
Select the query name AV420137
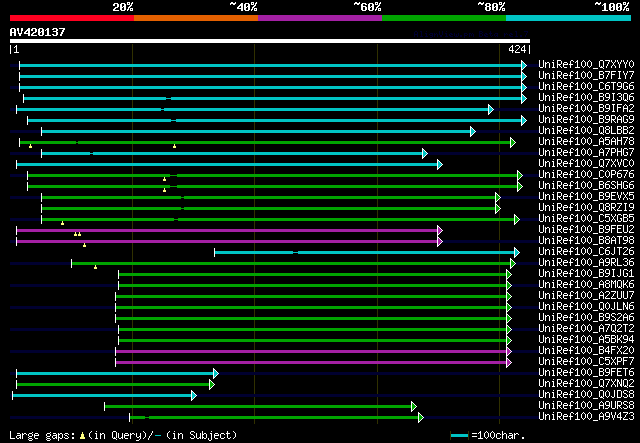click(x=38, y=32)
